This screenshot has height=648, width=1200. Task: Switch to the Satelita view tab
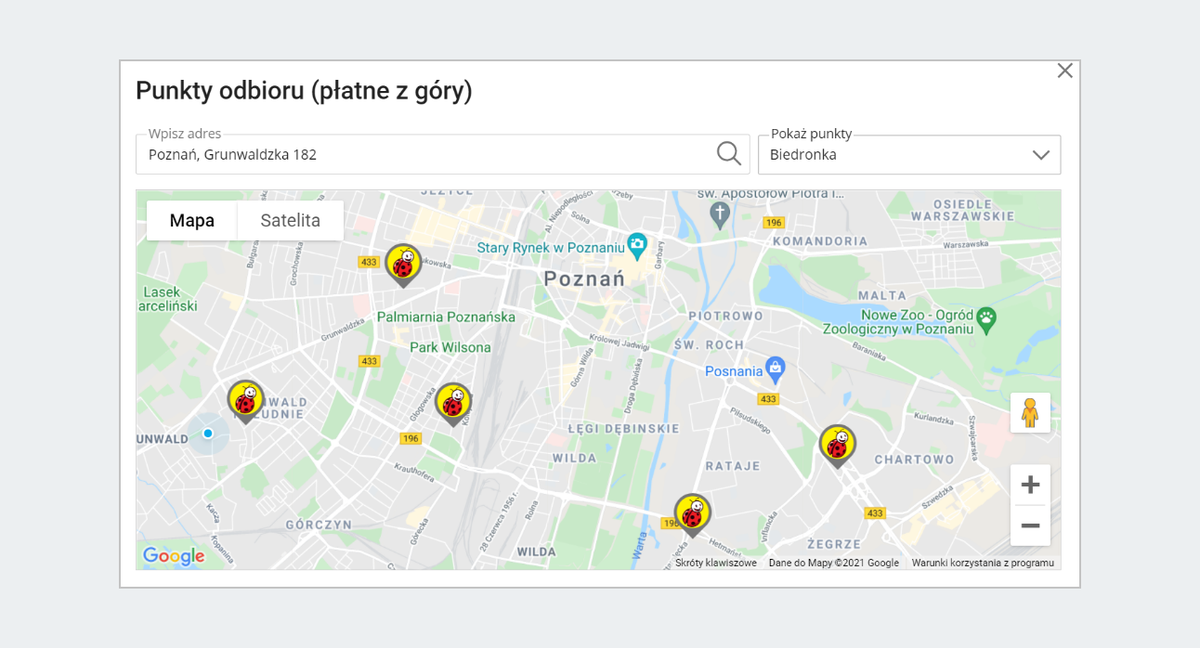click(x=290, y=220)
